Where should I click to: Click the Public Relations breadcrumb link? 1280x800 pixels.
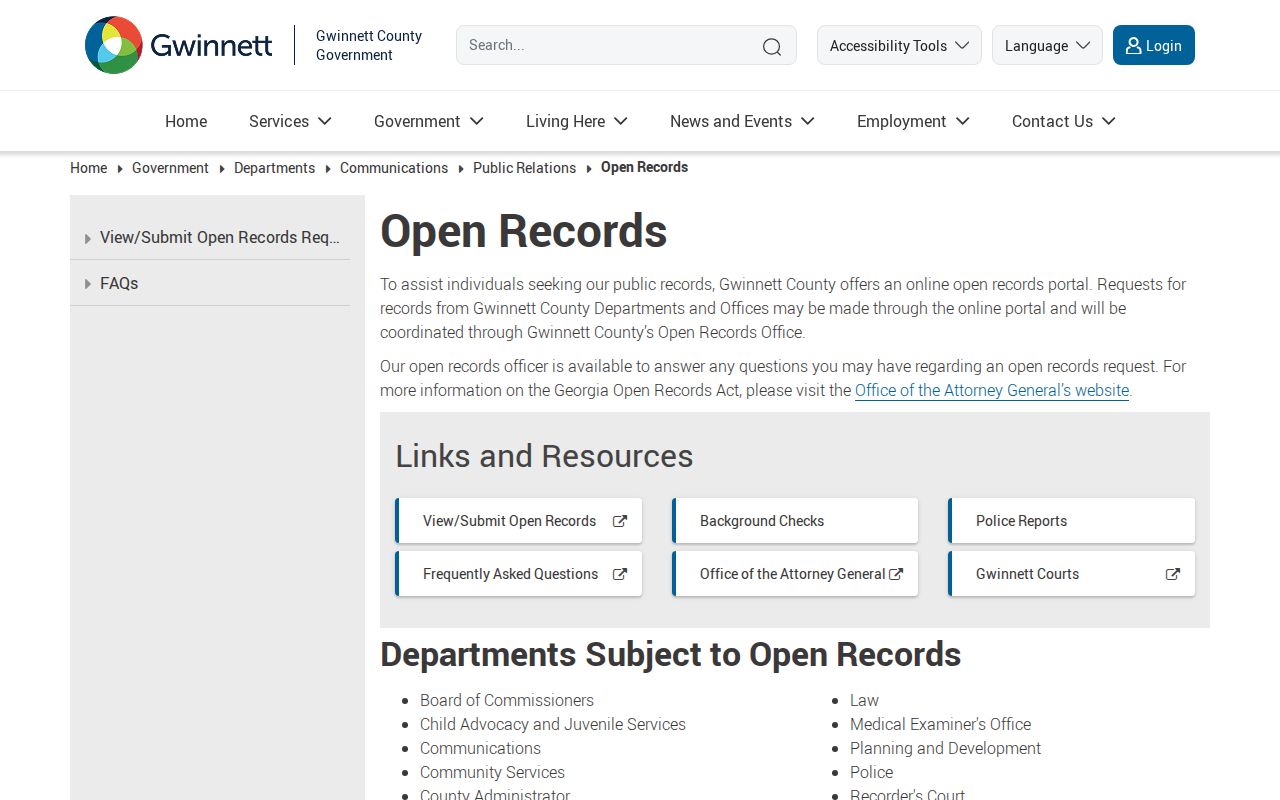524,168
